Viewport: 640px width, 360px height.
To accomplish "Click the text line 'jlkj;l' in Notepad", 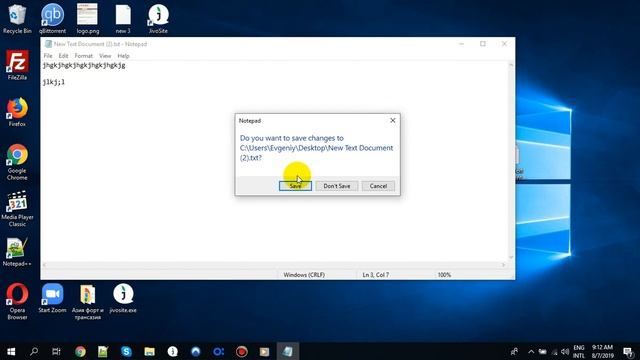I will pos(53,82).
